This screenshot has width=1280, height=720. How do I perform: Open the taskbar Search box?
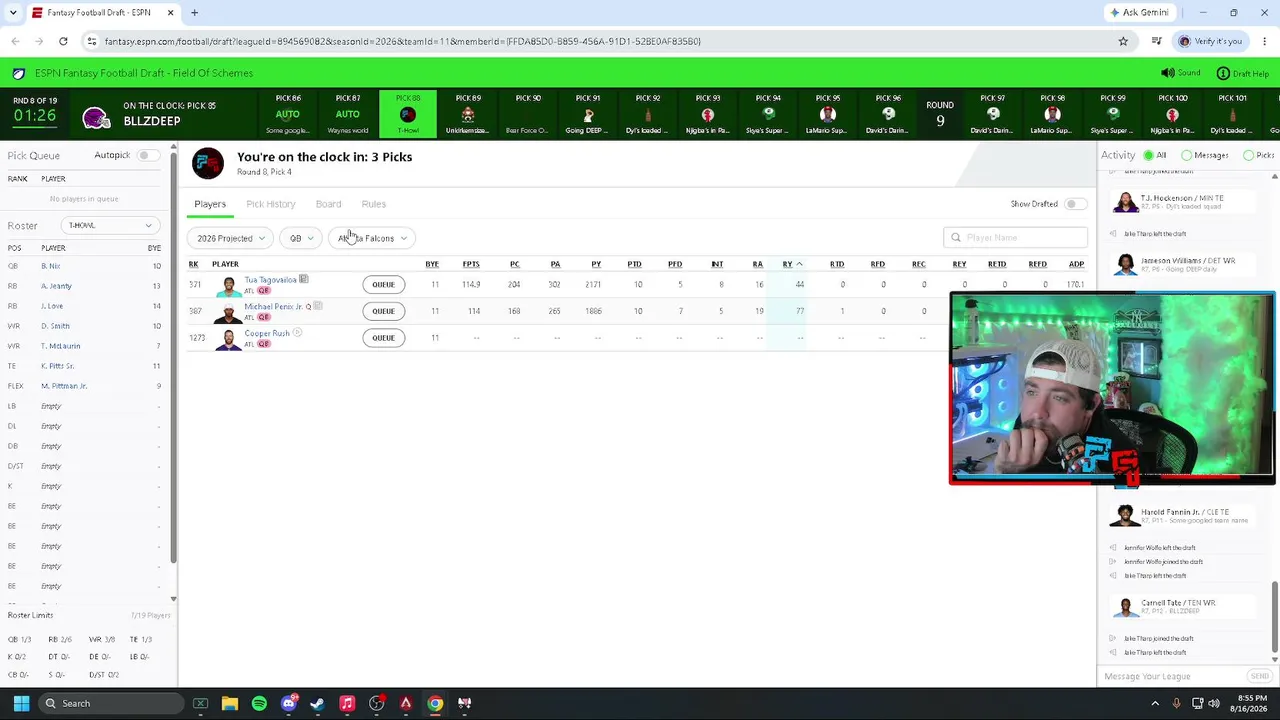tap(112, 703)
